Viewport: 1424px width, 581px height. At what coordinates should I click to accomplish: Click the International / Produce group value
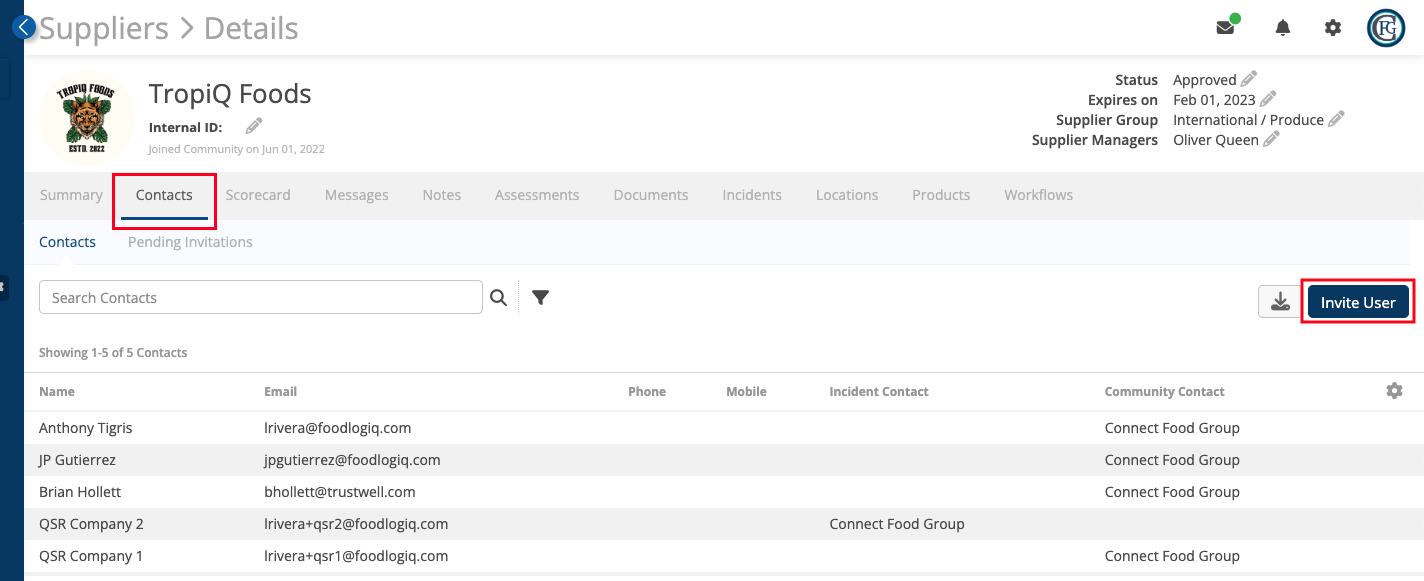click(1248, 120)
